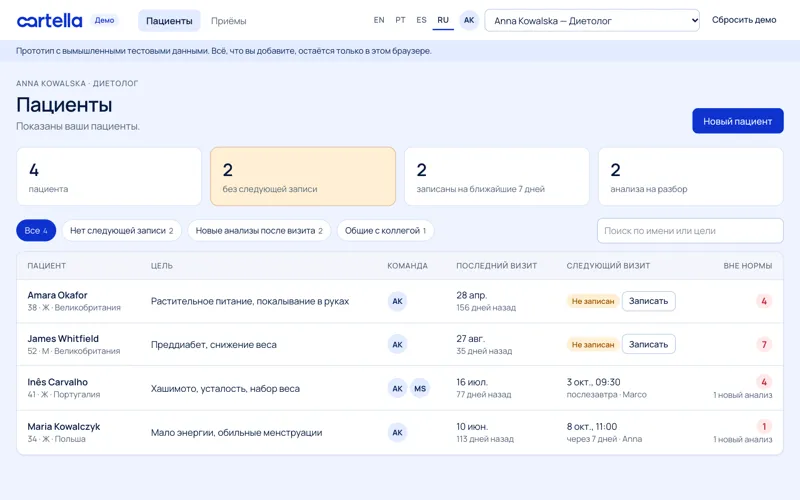The width and height of the screenshot is (800, 500).
Task: Toggle the Нет следующей записи filter
Action: tap(121, 231)
